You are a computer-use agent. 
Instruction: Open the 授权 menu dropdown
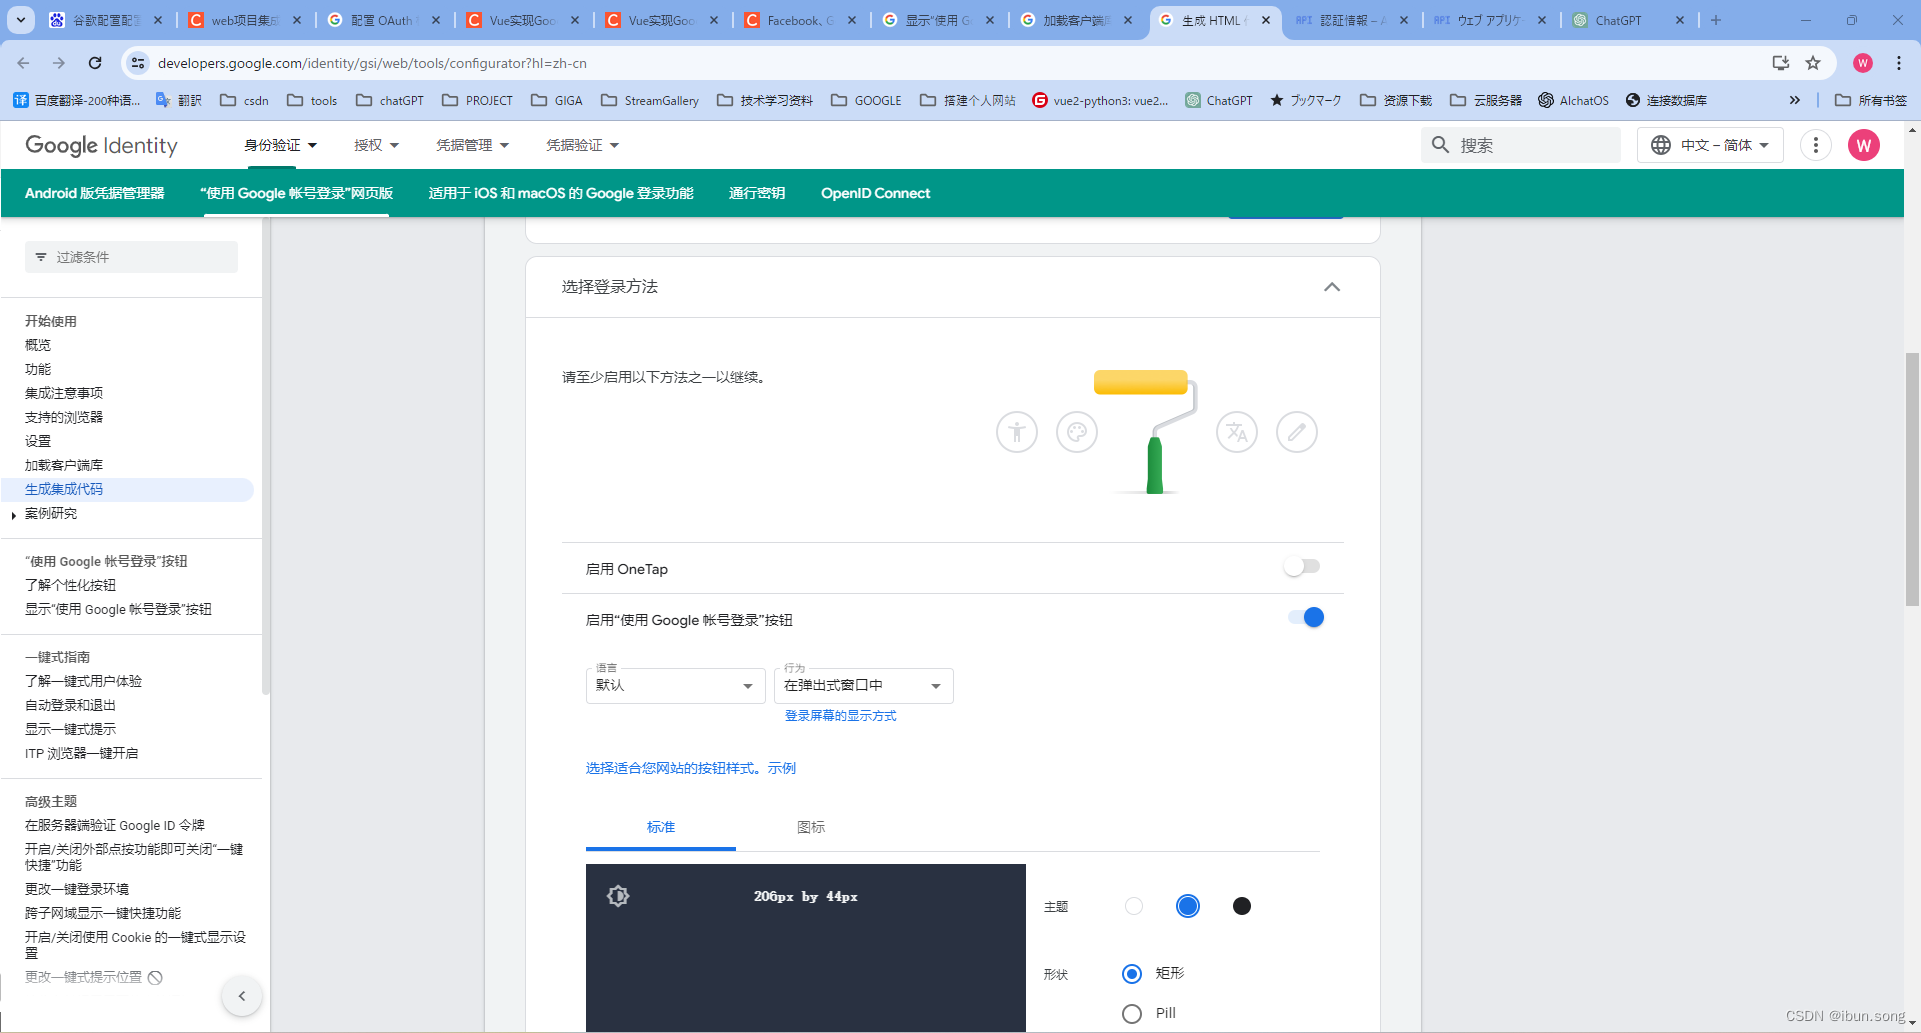coord(376,145)
